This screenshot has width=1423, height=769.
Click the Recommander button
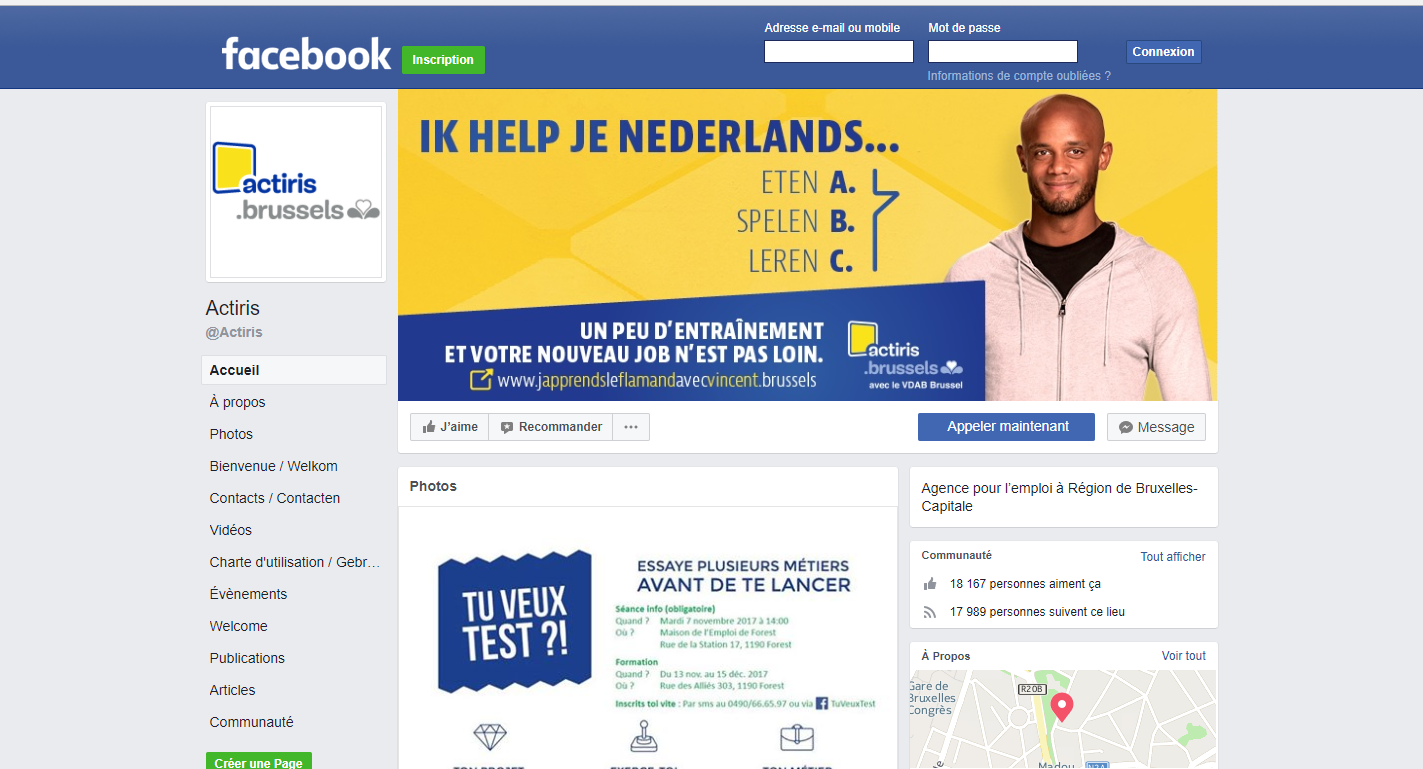coord(551,427)
